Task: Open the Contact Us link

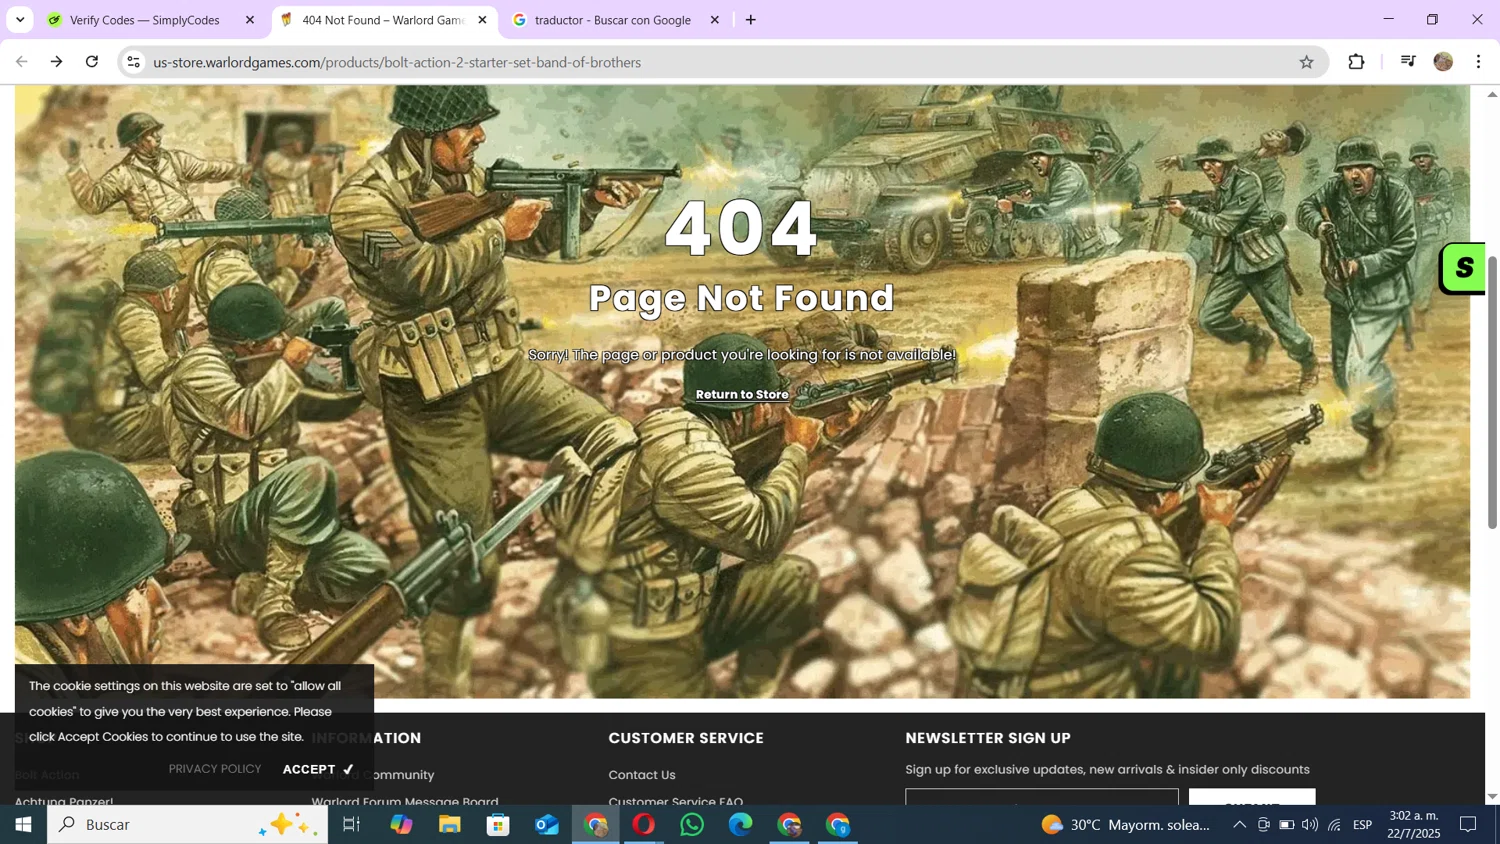Action: tap(642, 775)
